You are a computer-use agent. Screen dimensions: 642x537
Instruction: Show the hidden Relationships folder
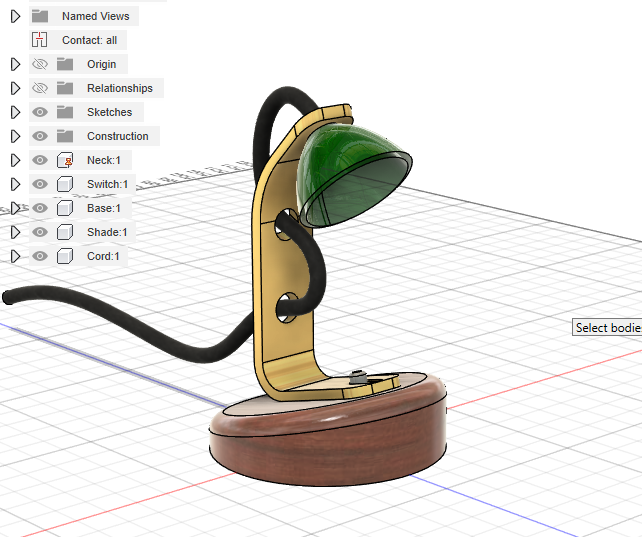40,88
